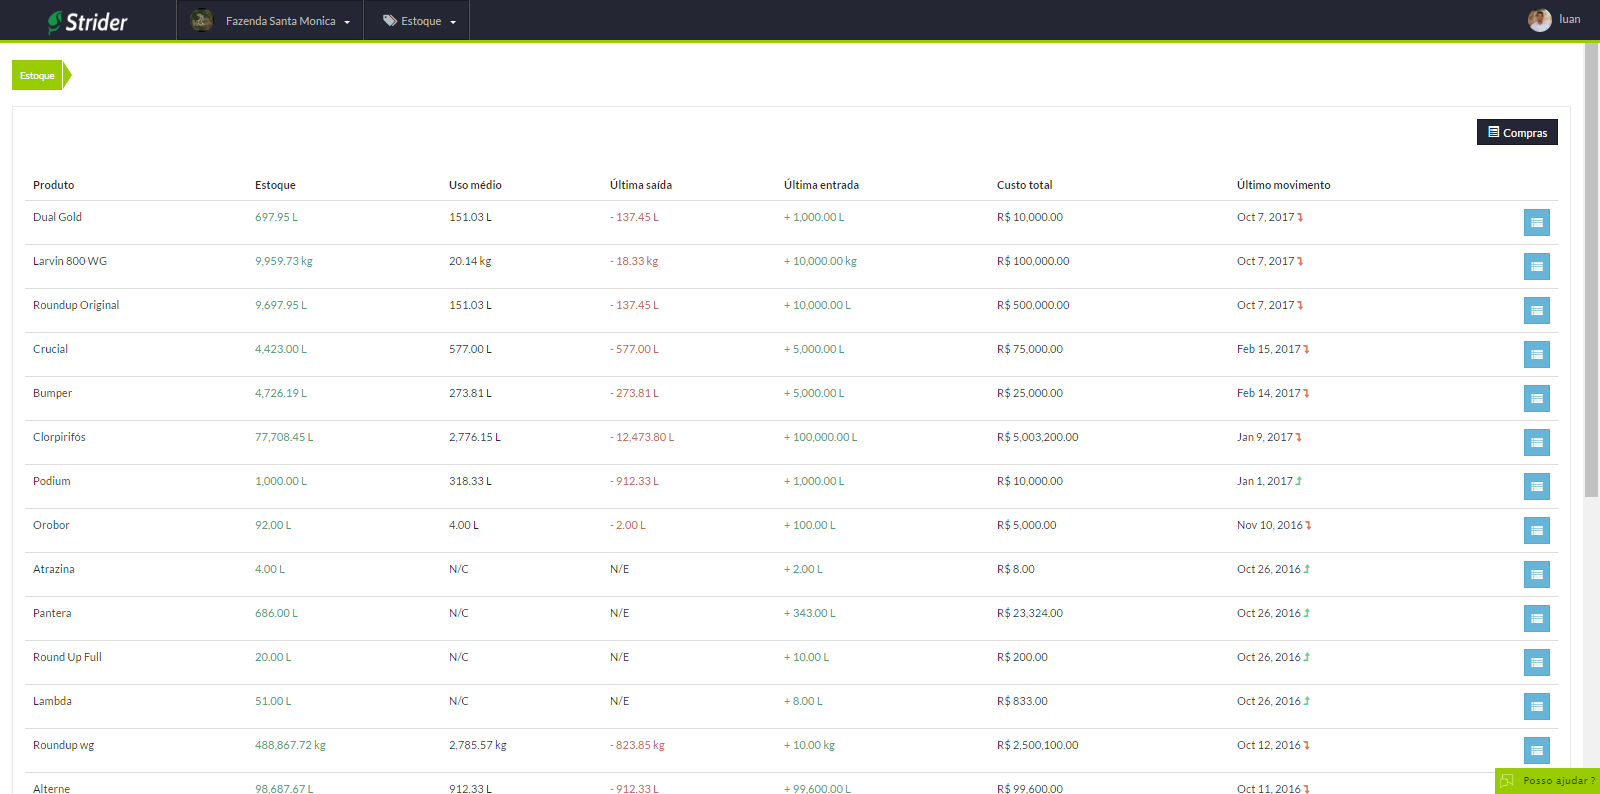Select the Roundup wg product name
1600x794 pixels.
tap(63, 745)
